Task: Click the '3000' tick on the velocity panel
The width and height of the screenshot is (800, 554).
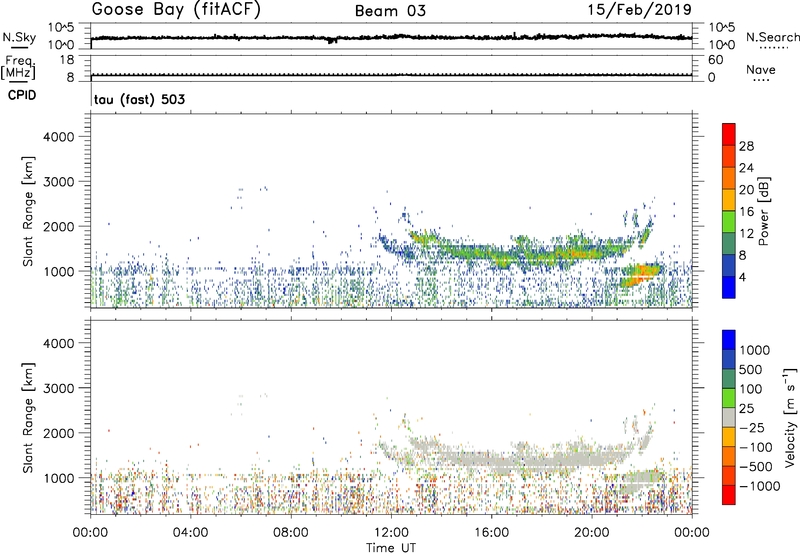Action: (x=59, y=388)
